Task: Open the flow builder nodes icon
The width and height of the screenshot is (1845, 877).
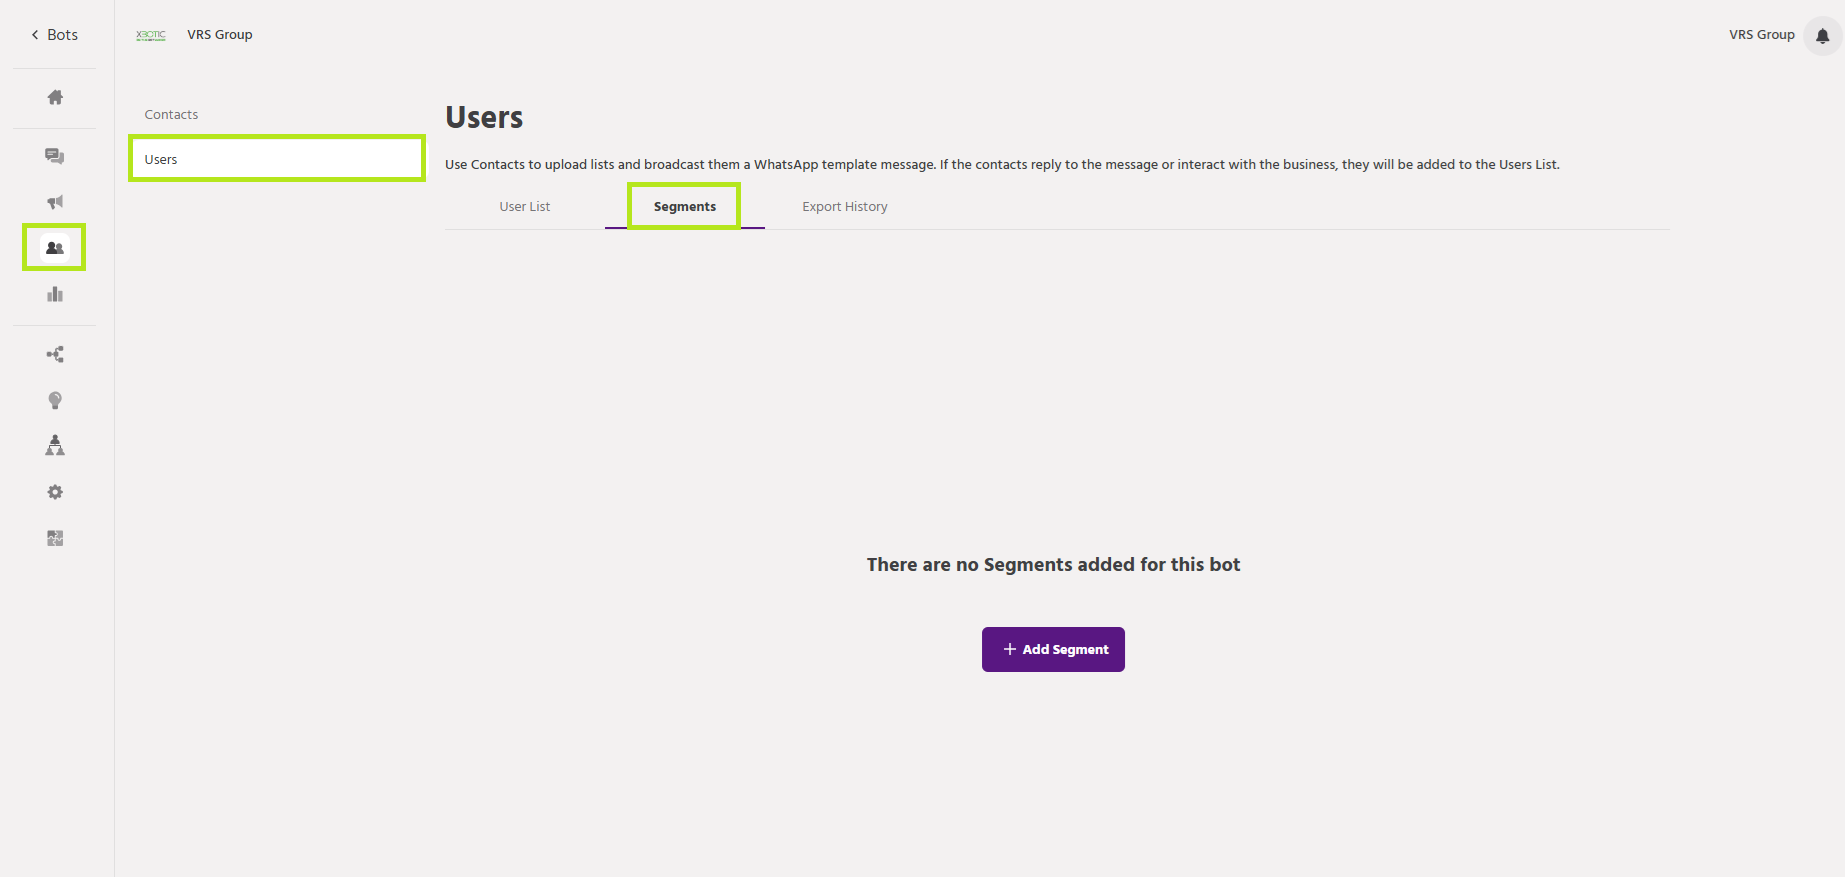Action: click(55, 354)
